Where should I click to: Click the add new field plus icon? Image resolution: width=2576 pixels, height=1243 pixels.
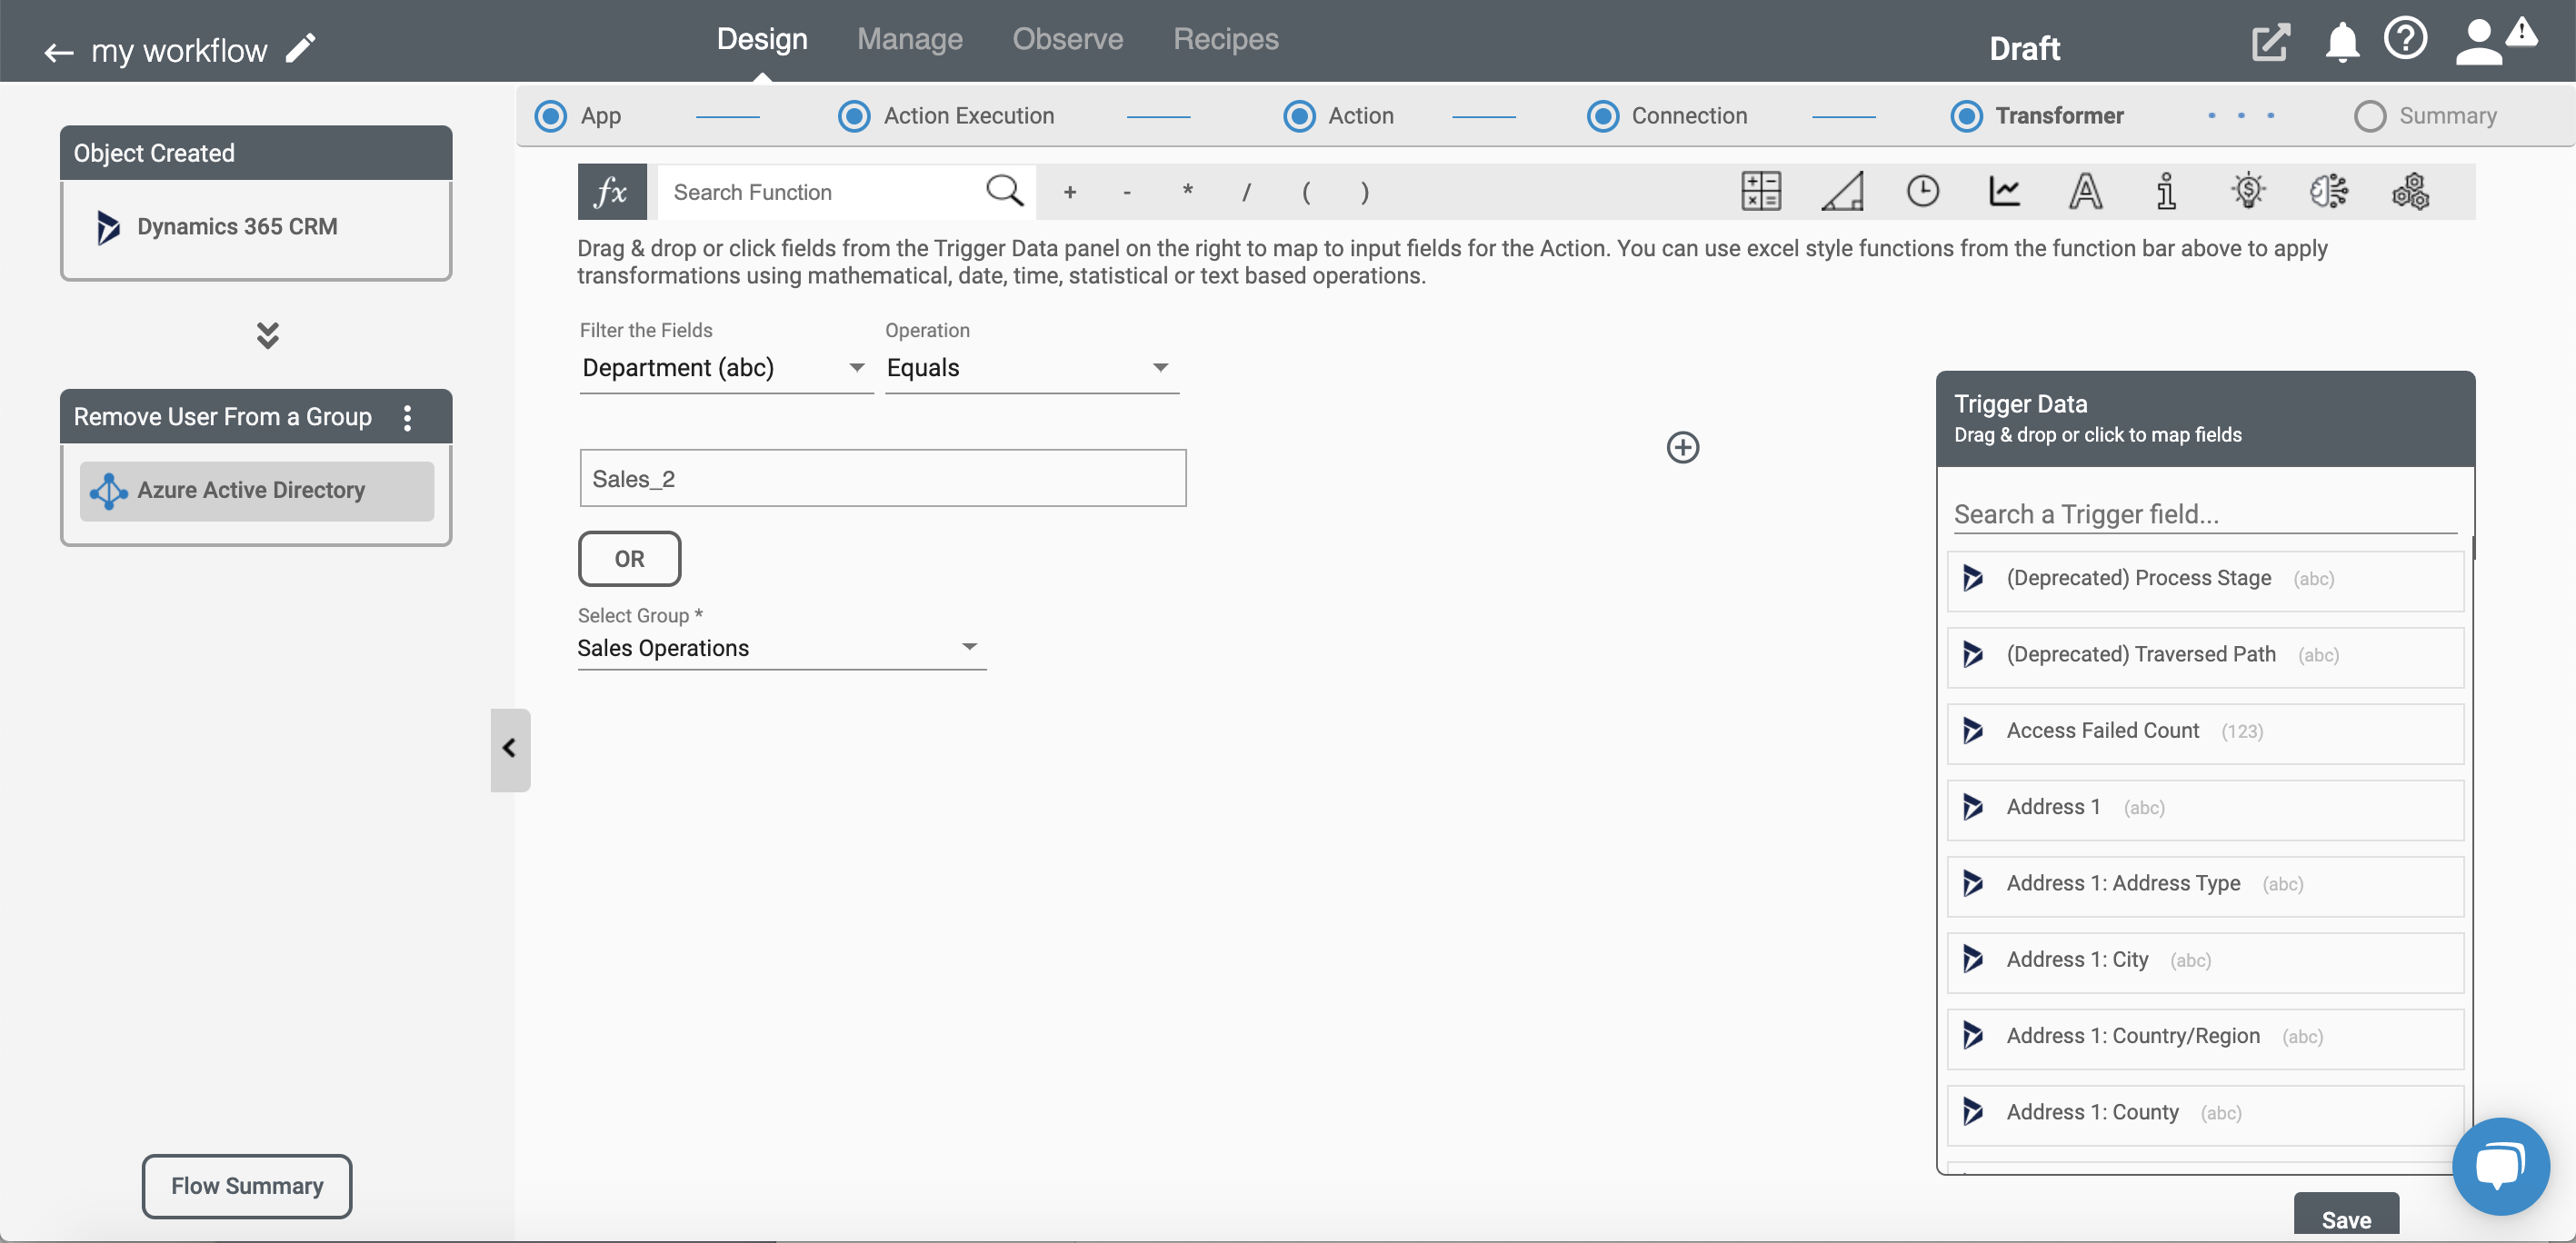1682,447
